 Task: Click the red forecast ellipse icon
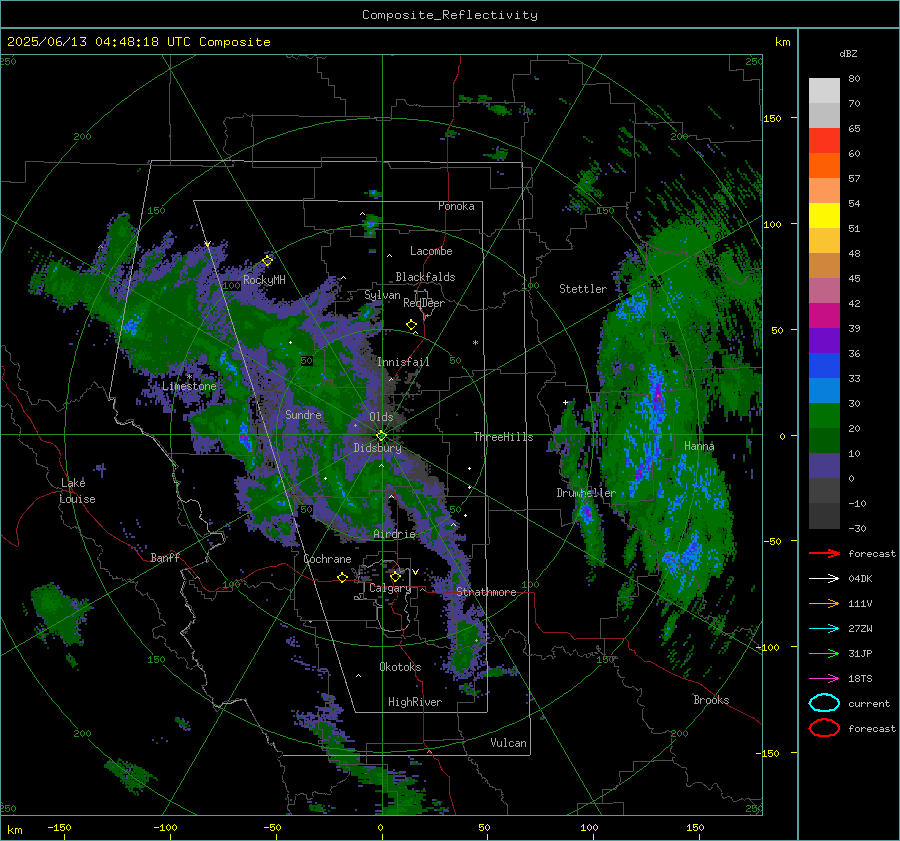824,728
